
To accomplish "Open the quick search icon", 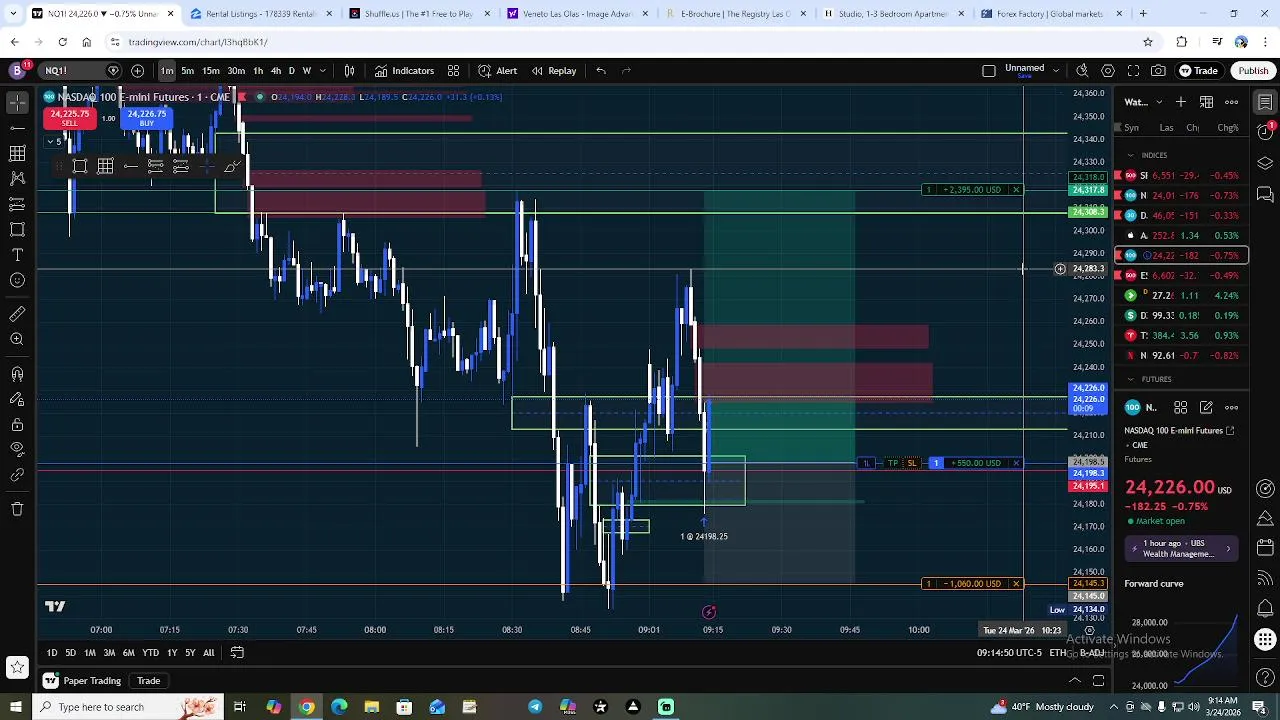I will coord(1082,71).
